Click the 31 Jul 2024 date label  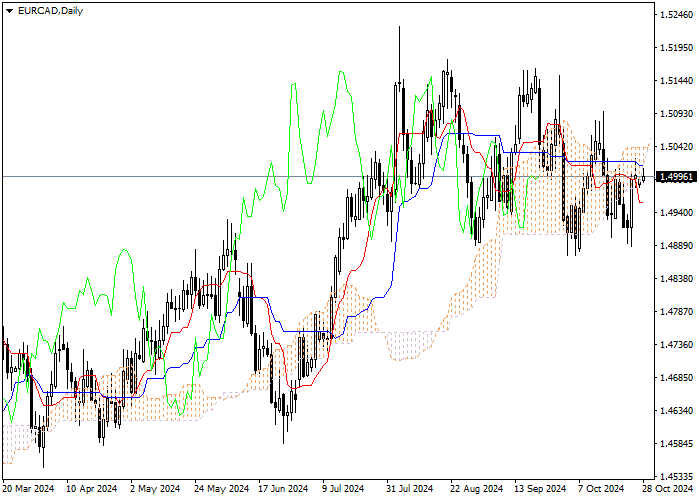click(x=410, y=489)
